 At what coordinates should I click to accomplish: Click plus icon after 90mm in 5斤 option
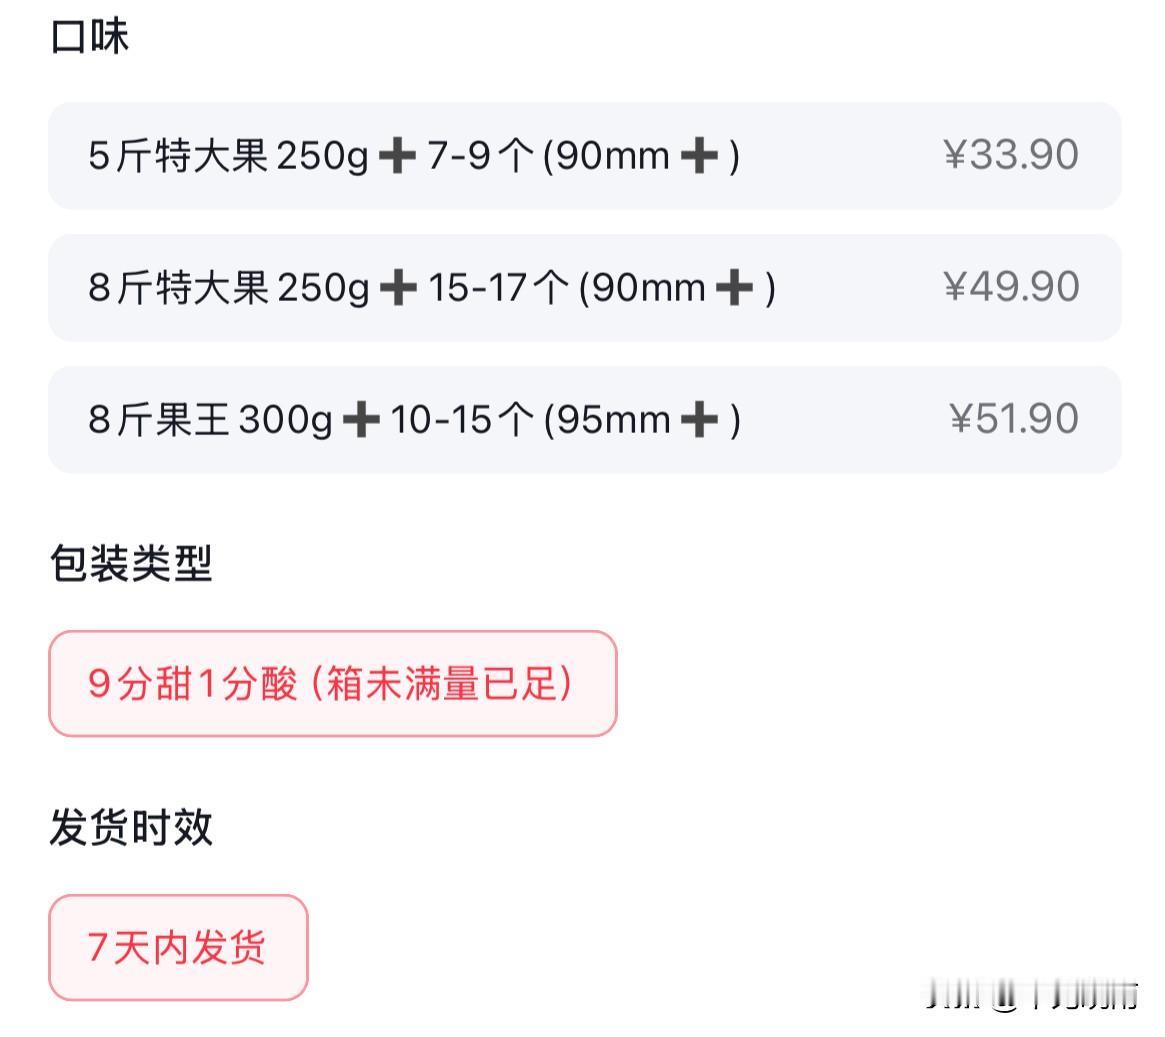click(x=700, y=157)
